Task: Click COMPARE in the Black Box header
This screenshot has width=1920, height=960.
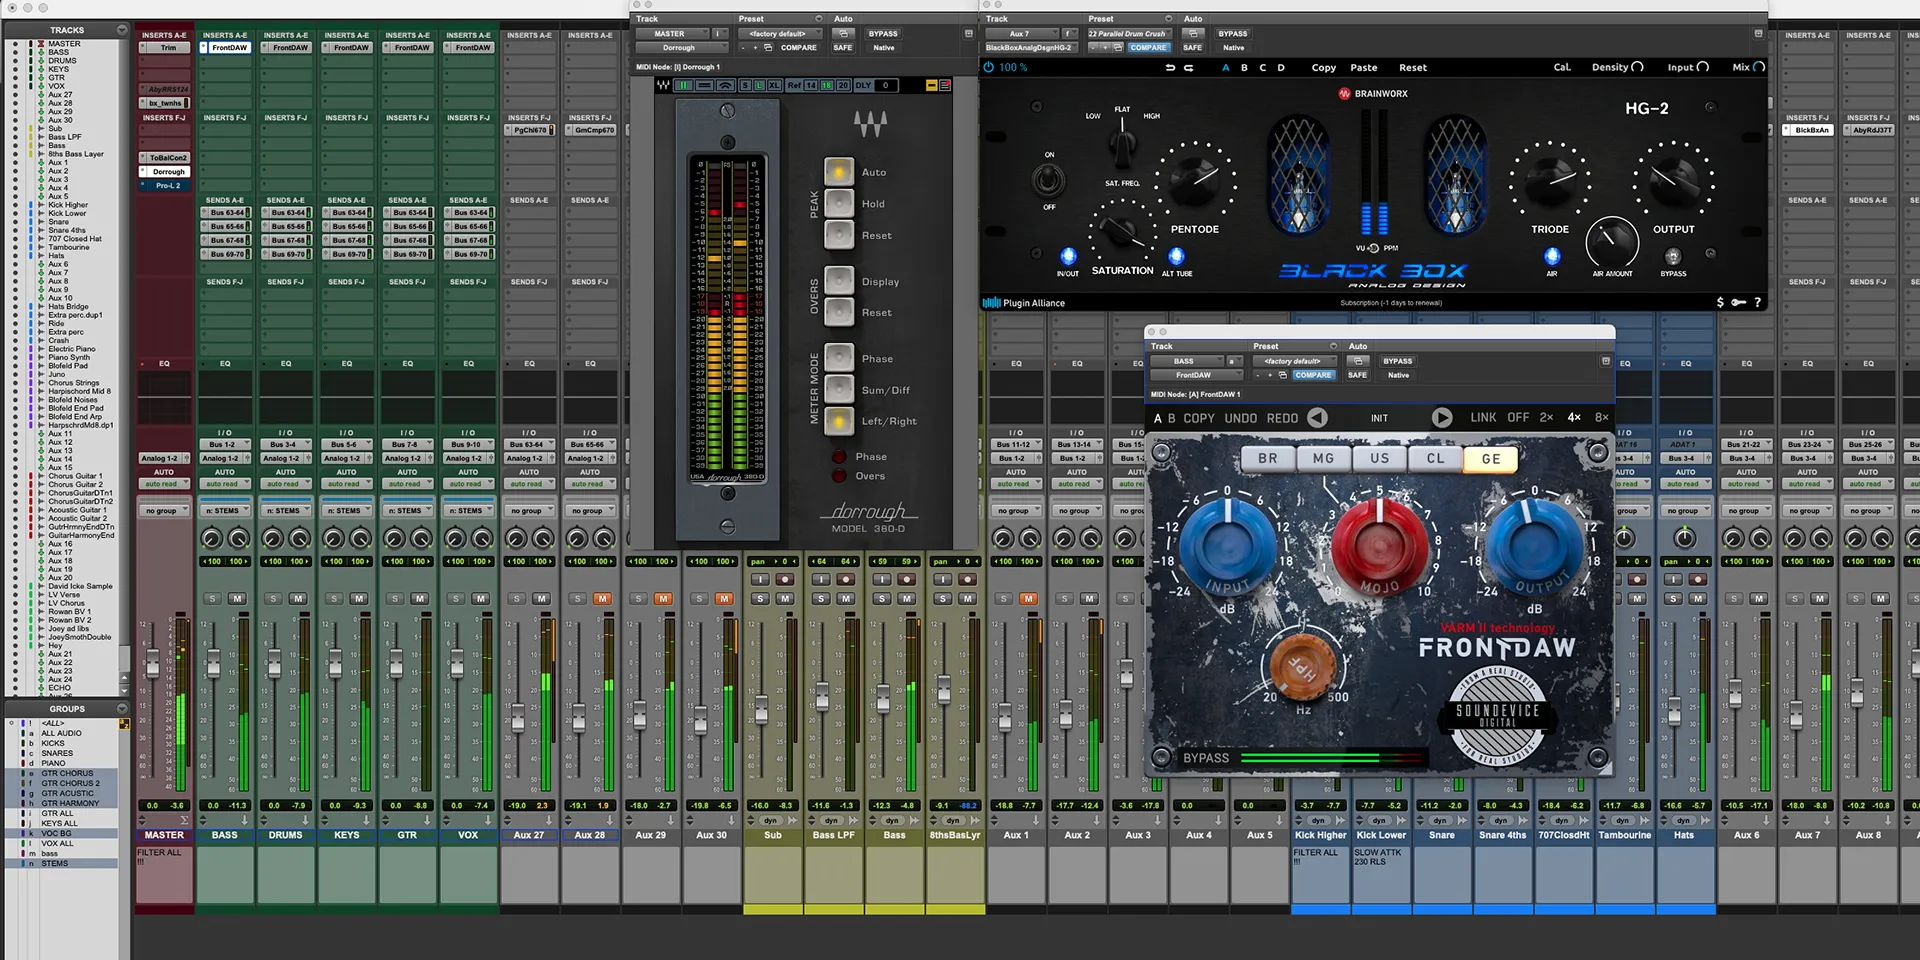Action: point(1148,47)
